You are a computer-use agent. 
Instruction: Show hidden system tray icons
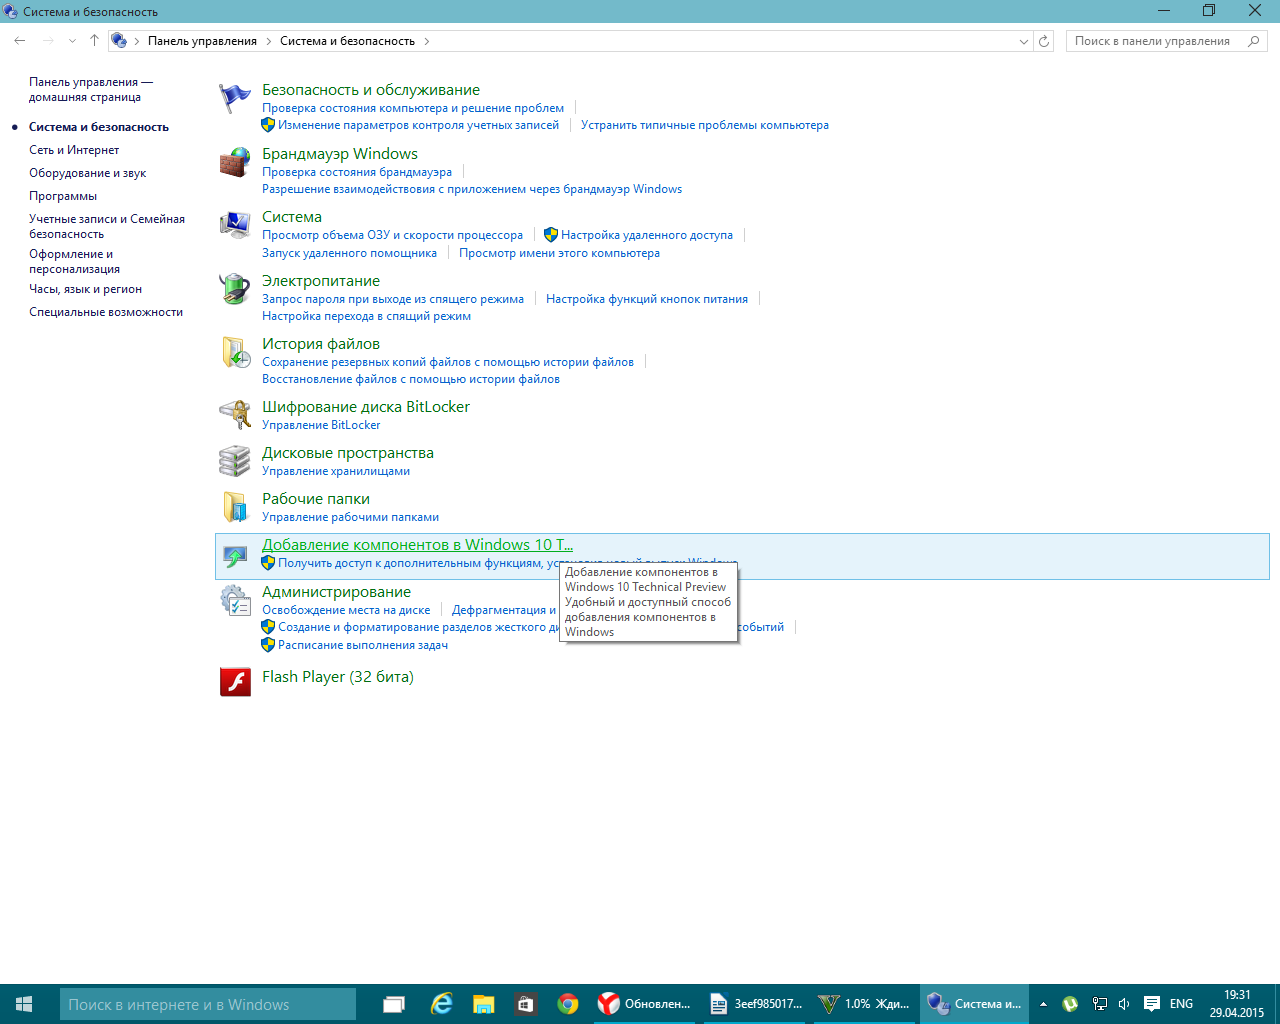1043,1004
